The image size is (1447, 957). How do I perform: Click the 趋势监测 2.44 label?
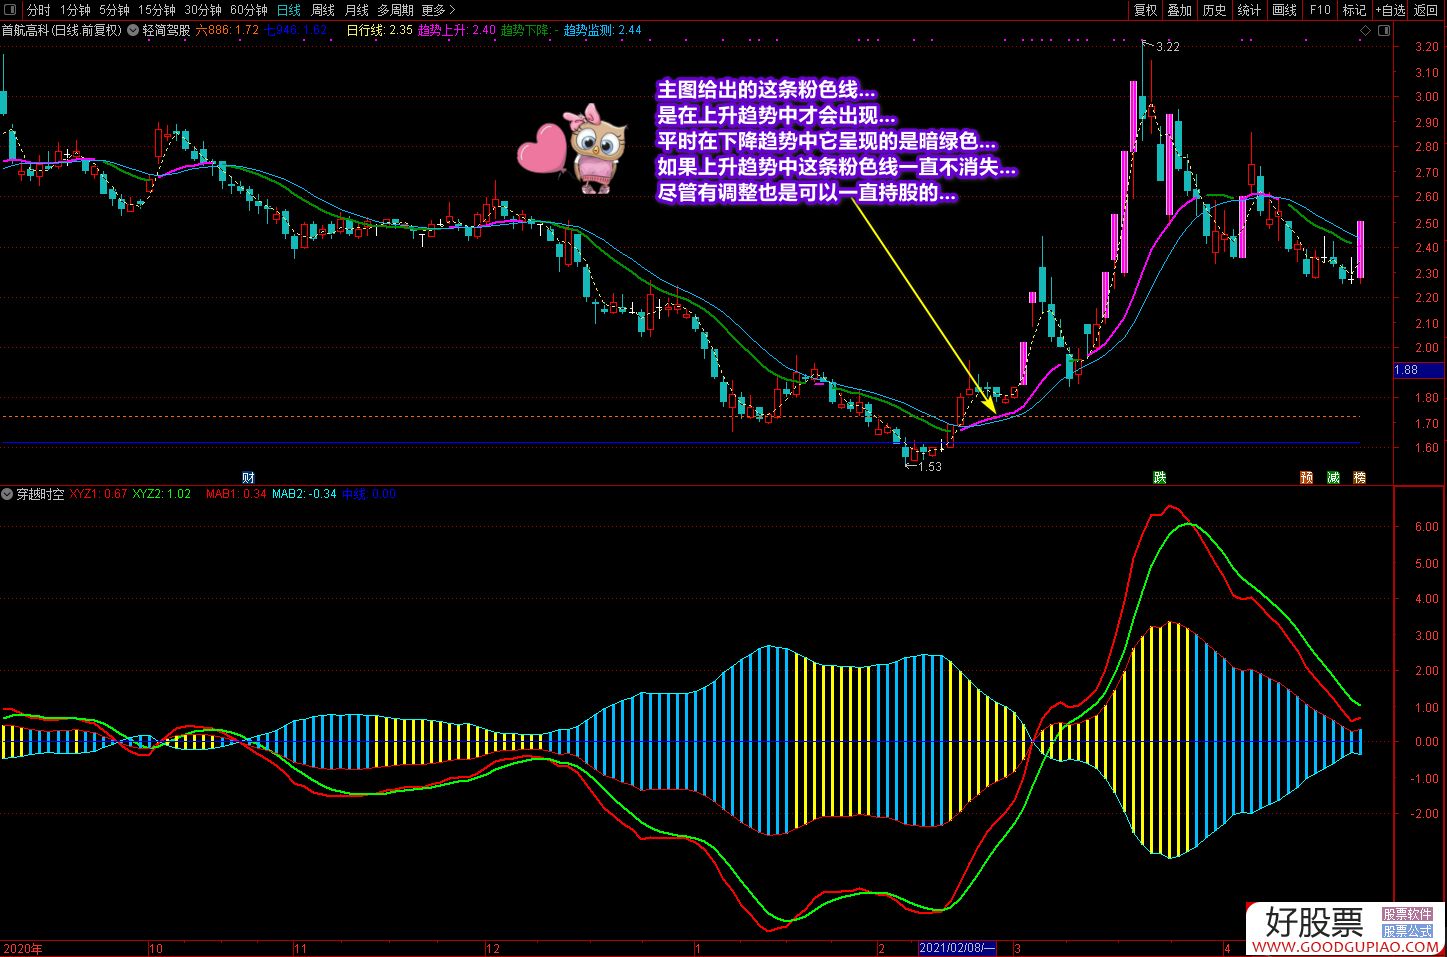(602, 30)
